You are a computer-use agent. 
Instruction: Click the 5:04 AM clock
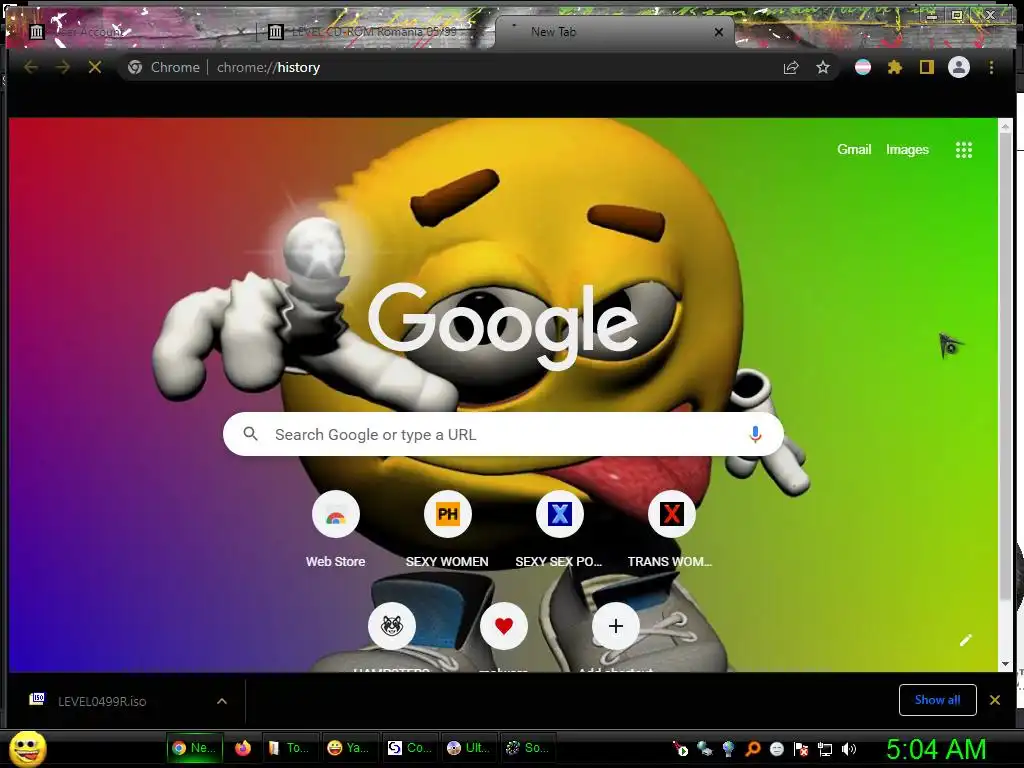click(936, 749)
